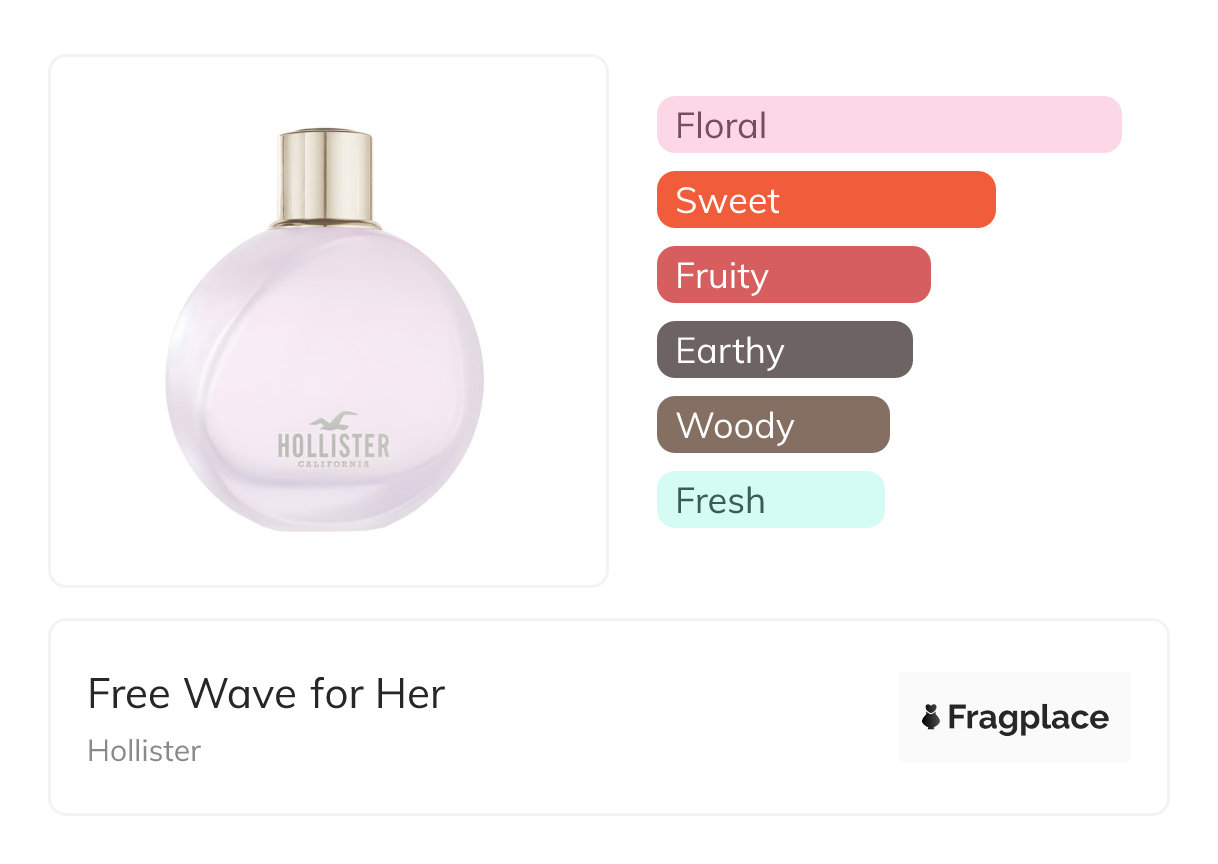Click the Fragplace wordmark text
Image resolution: width=1218 pixels, height=864 pixels.
pyautogui.click(x=1028, y=718)
